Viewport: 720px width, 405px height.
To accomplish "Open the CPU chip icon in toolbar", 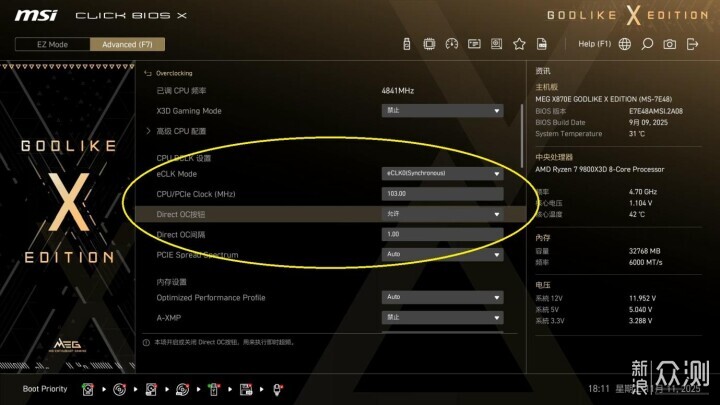I will point(429,44).
